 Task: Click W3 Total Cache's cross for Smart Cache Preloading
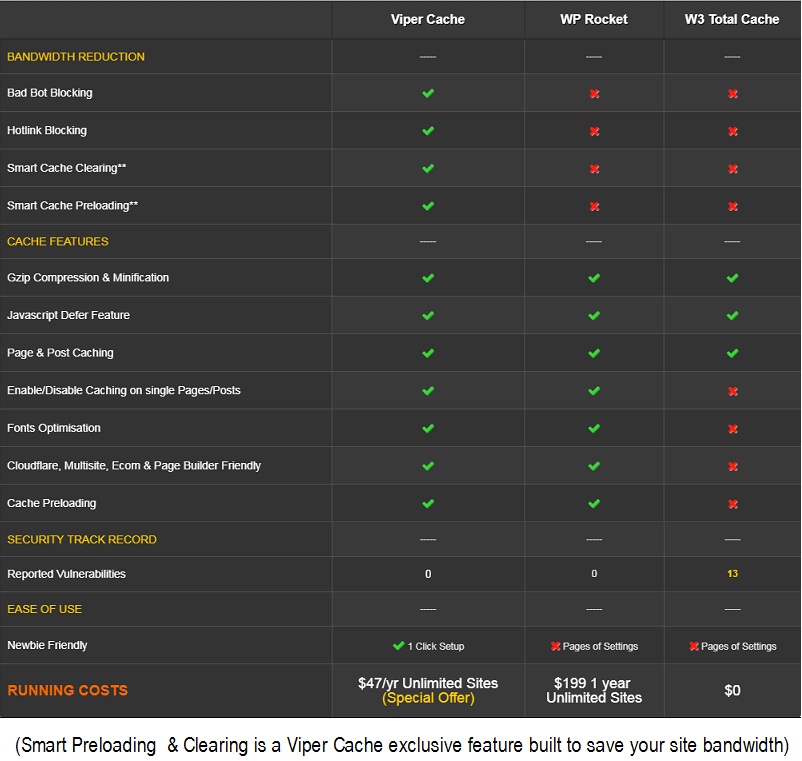tap(733, 207)
